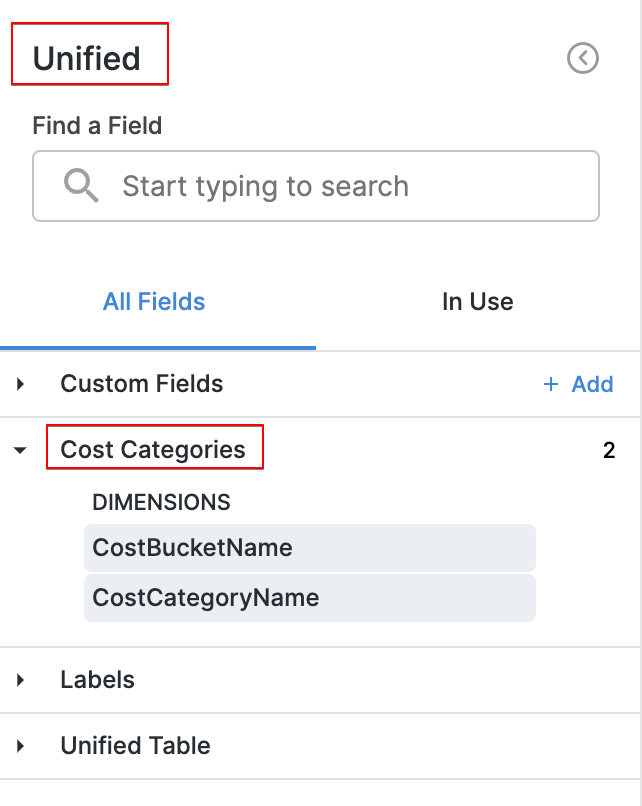The image size is (642, 806).
Task: Click Add to create a custom field
Action: 578,384
